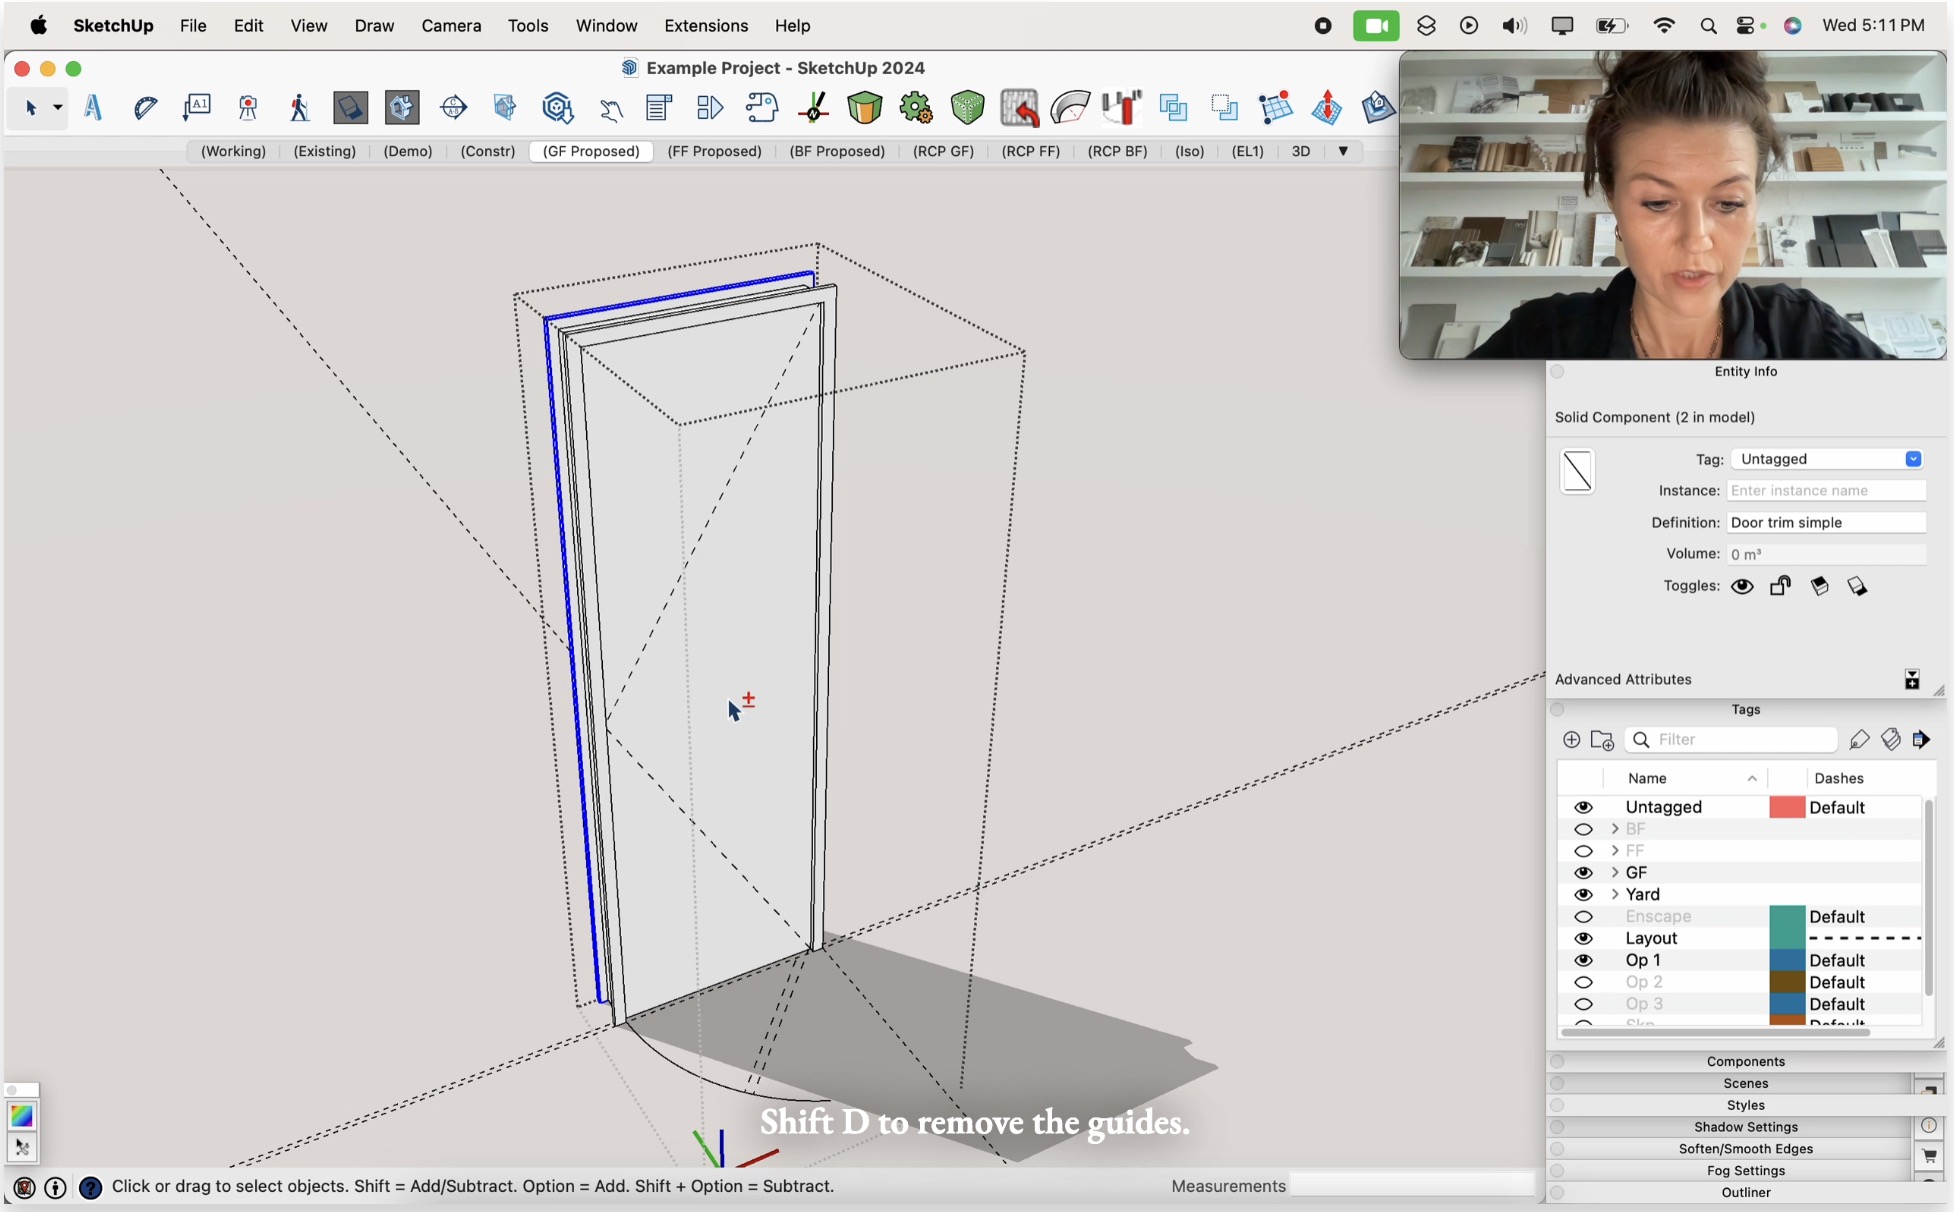Click the Add Tag Folder icon

pos(1602,740)
